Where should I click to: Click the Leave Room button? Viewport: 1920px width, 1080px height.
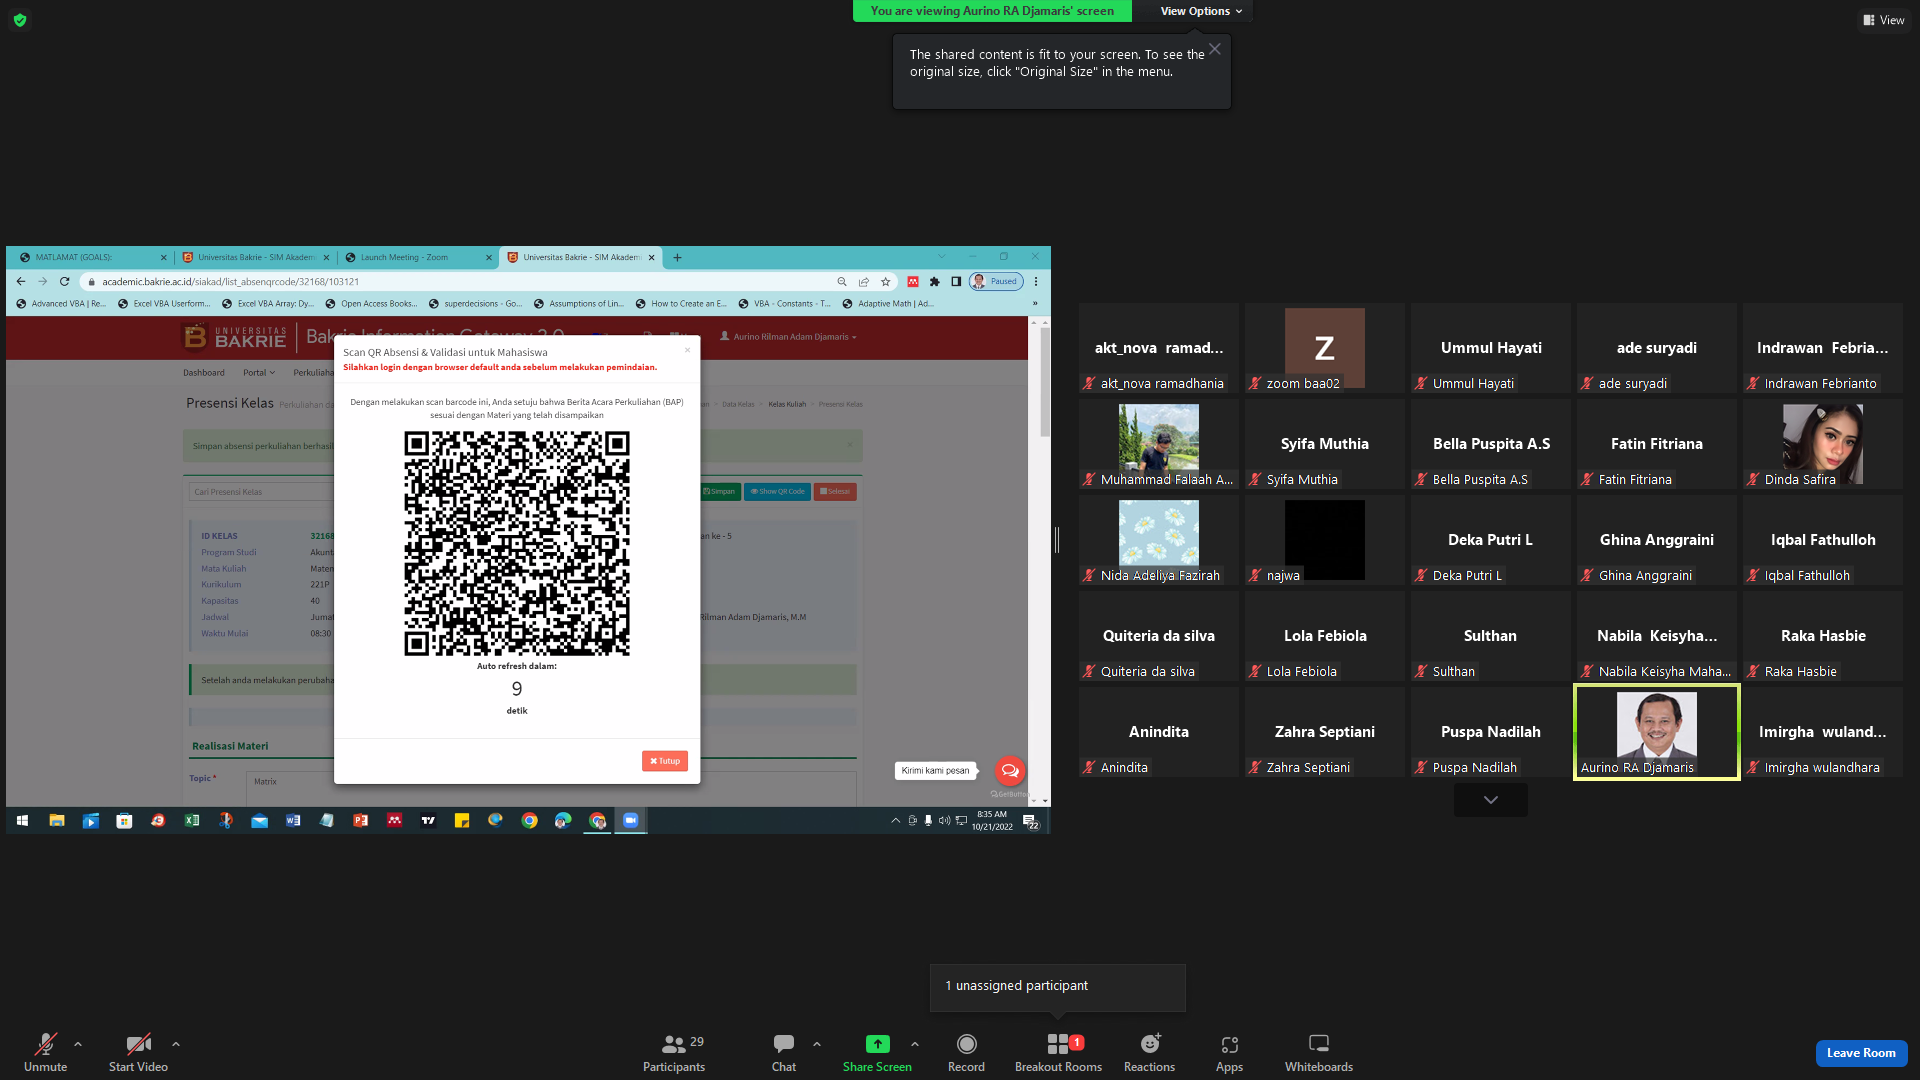[1861, 1053]
